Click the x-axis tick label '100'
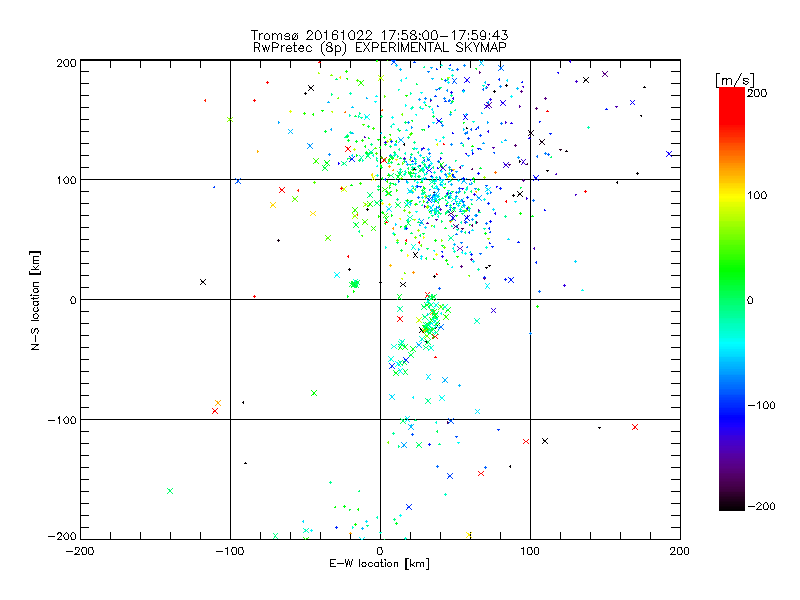The height and width of the screenshot is (600, 800). 530,551
